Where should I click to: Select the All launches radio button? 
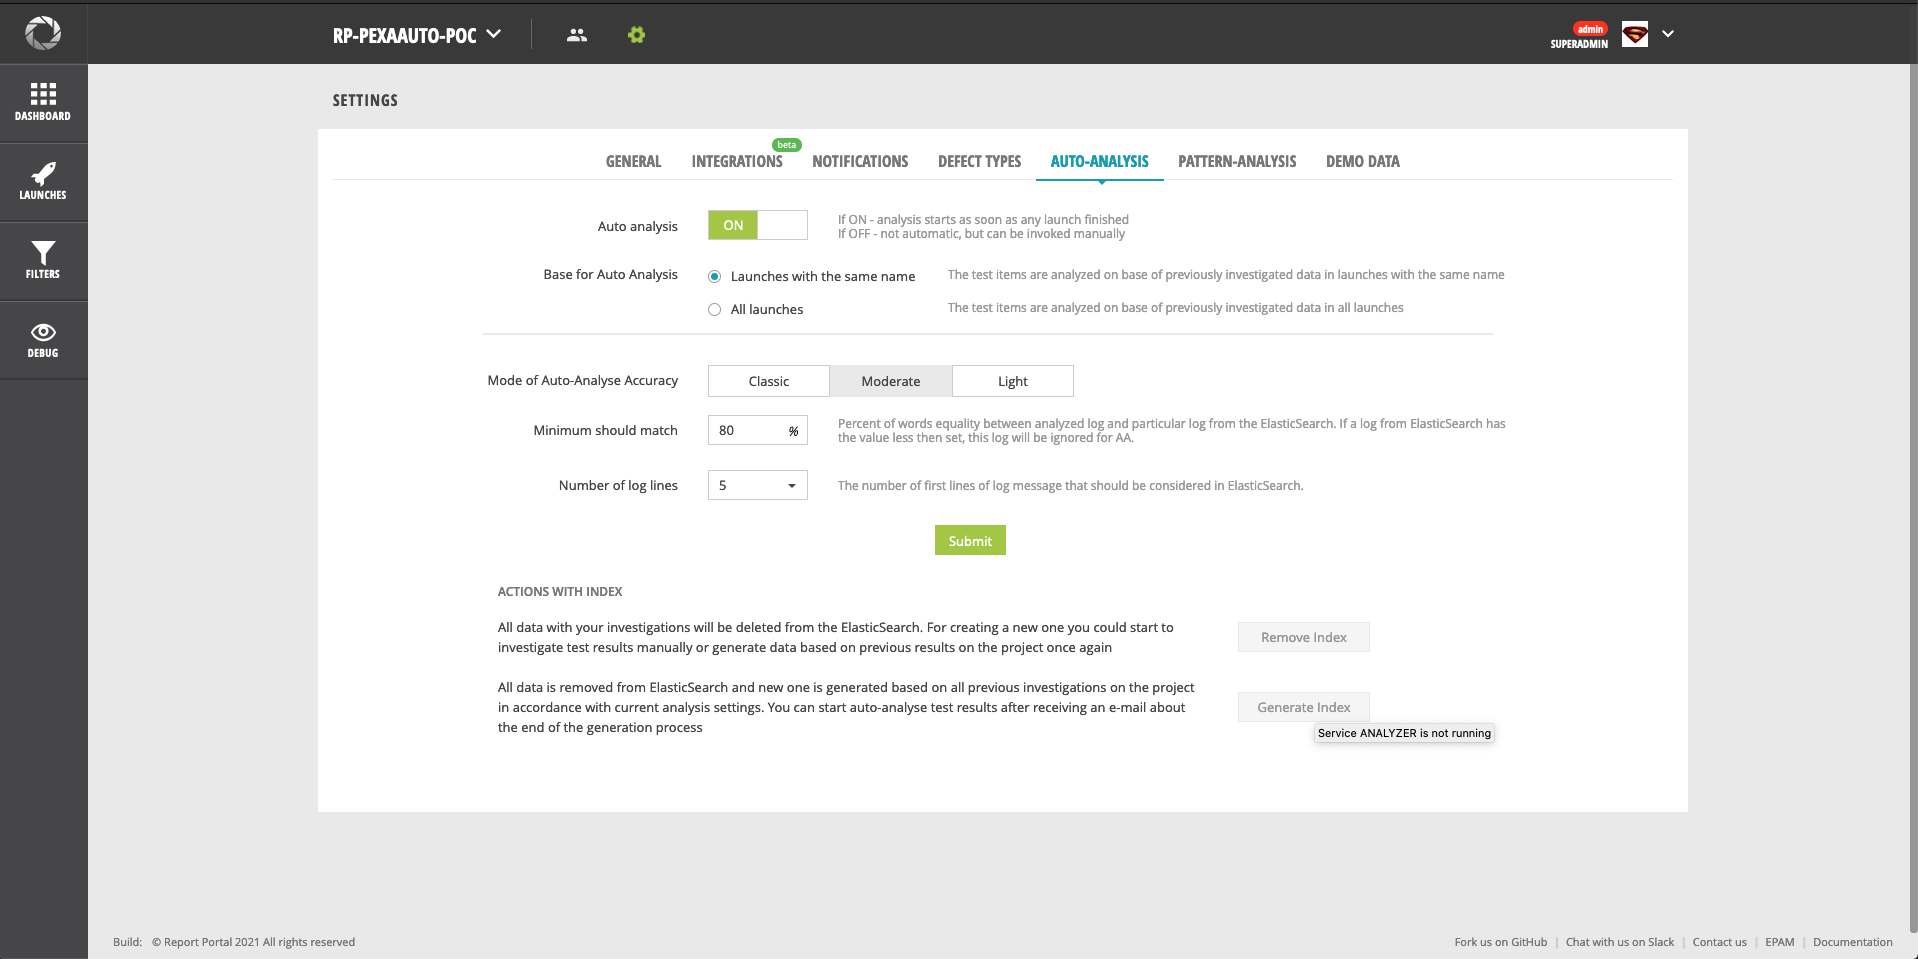(714, 310)
